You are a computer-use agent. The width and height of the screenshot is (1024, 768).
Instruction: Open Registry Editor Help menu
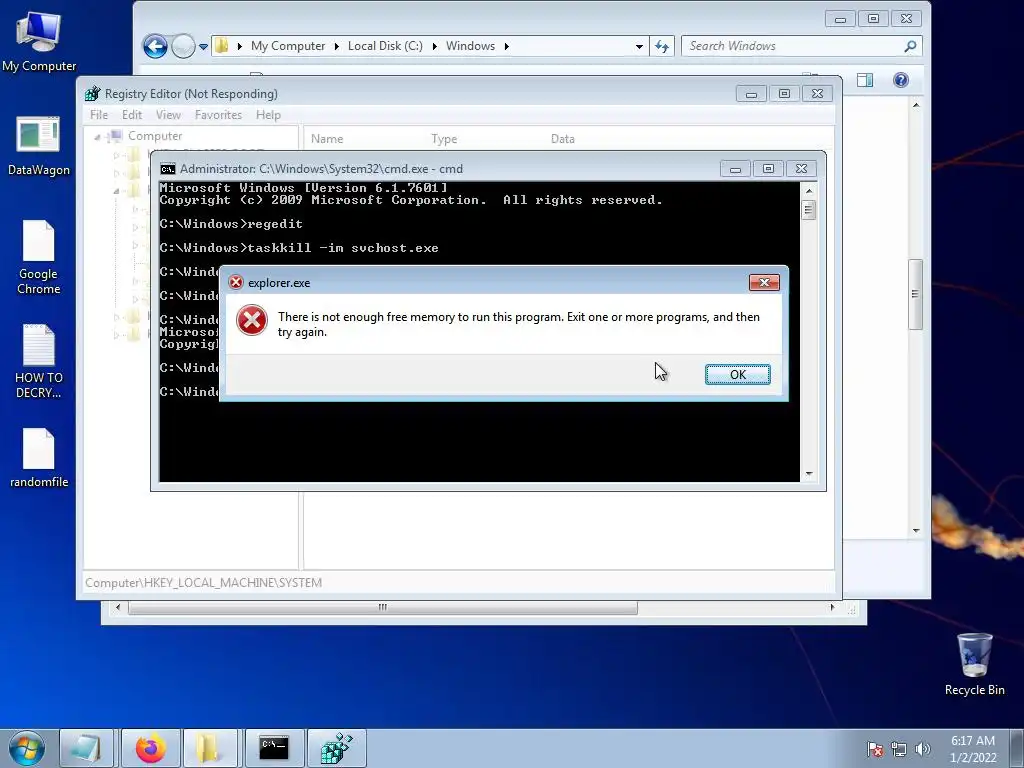(268, 115)
